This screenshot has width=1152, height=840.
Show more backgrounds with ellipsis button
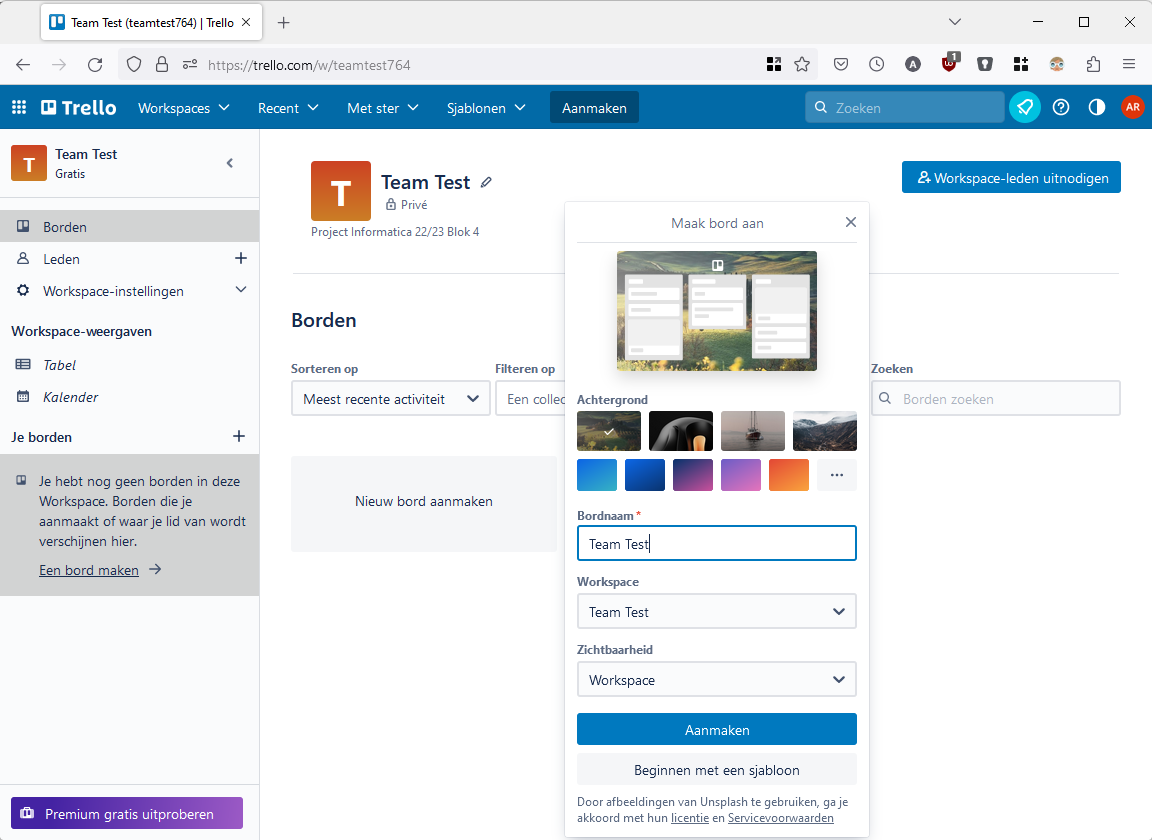(837, 475)
